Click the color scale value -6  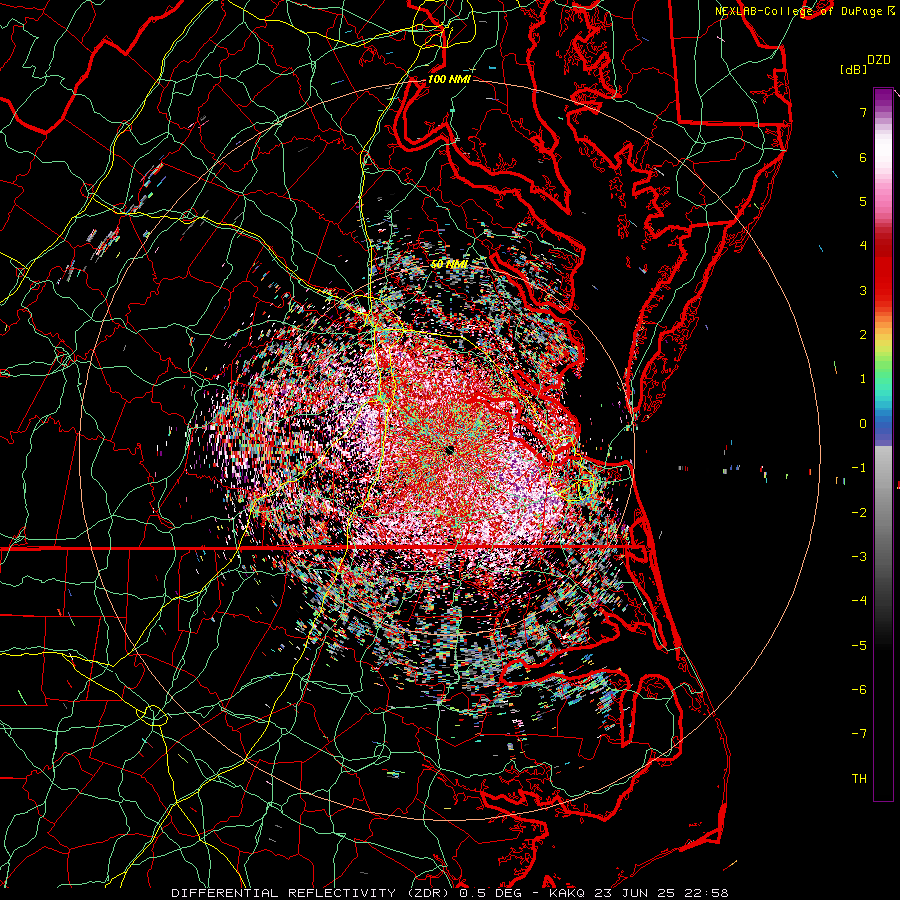[859, 690]
